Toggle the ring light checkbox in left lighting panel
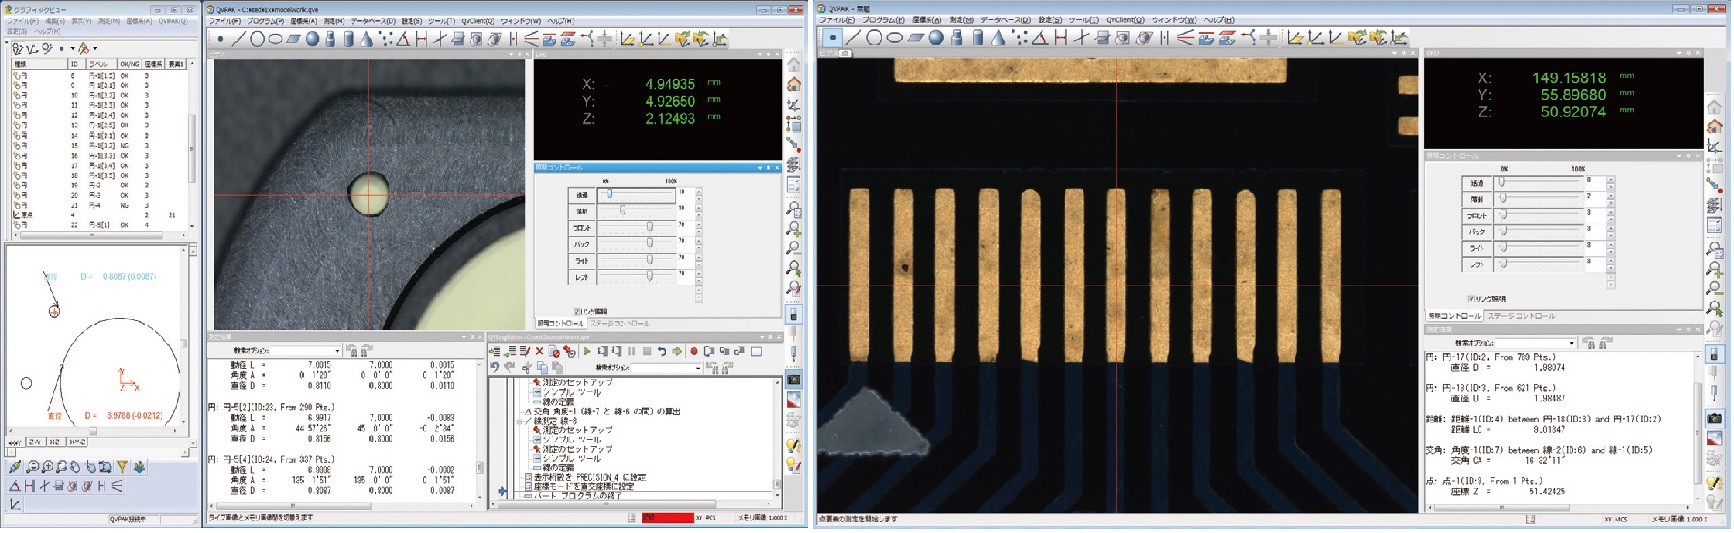 click(x=578, y=311)
